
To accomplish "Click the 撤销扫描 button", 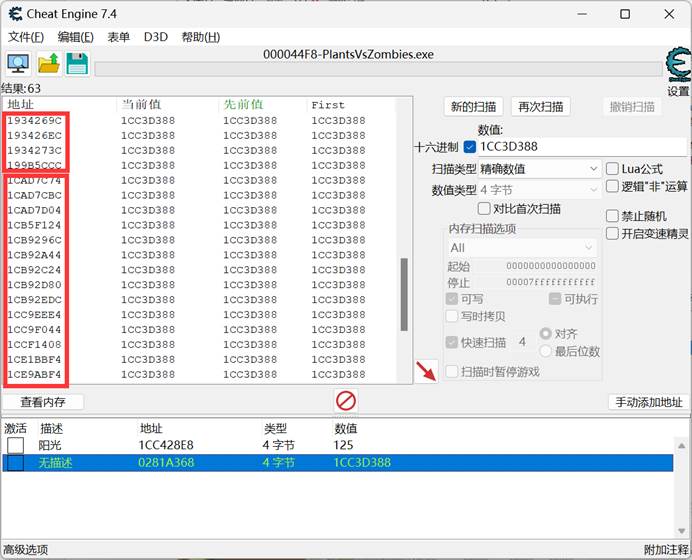I will coord(632,106).
